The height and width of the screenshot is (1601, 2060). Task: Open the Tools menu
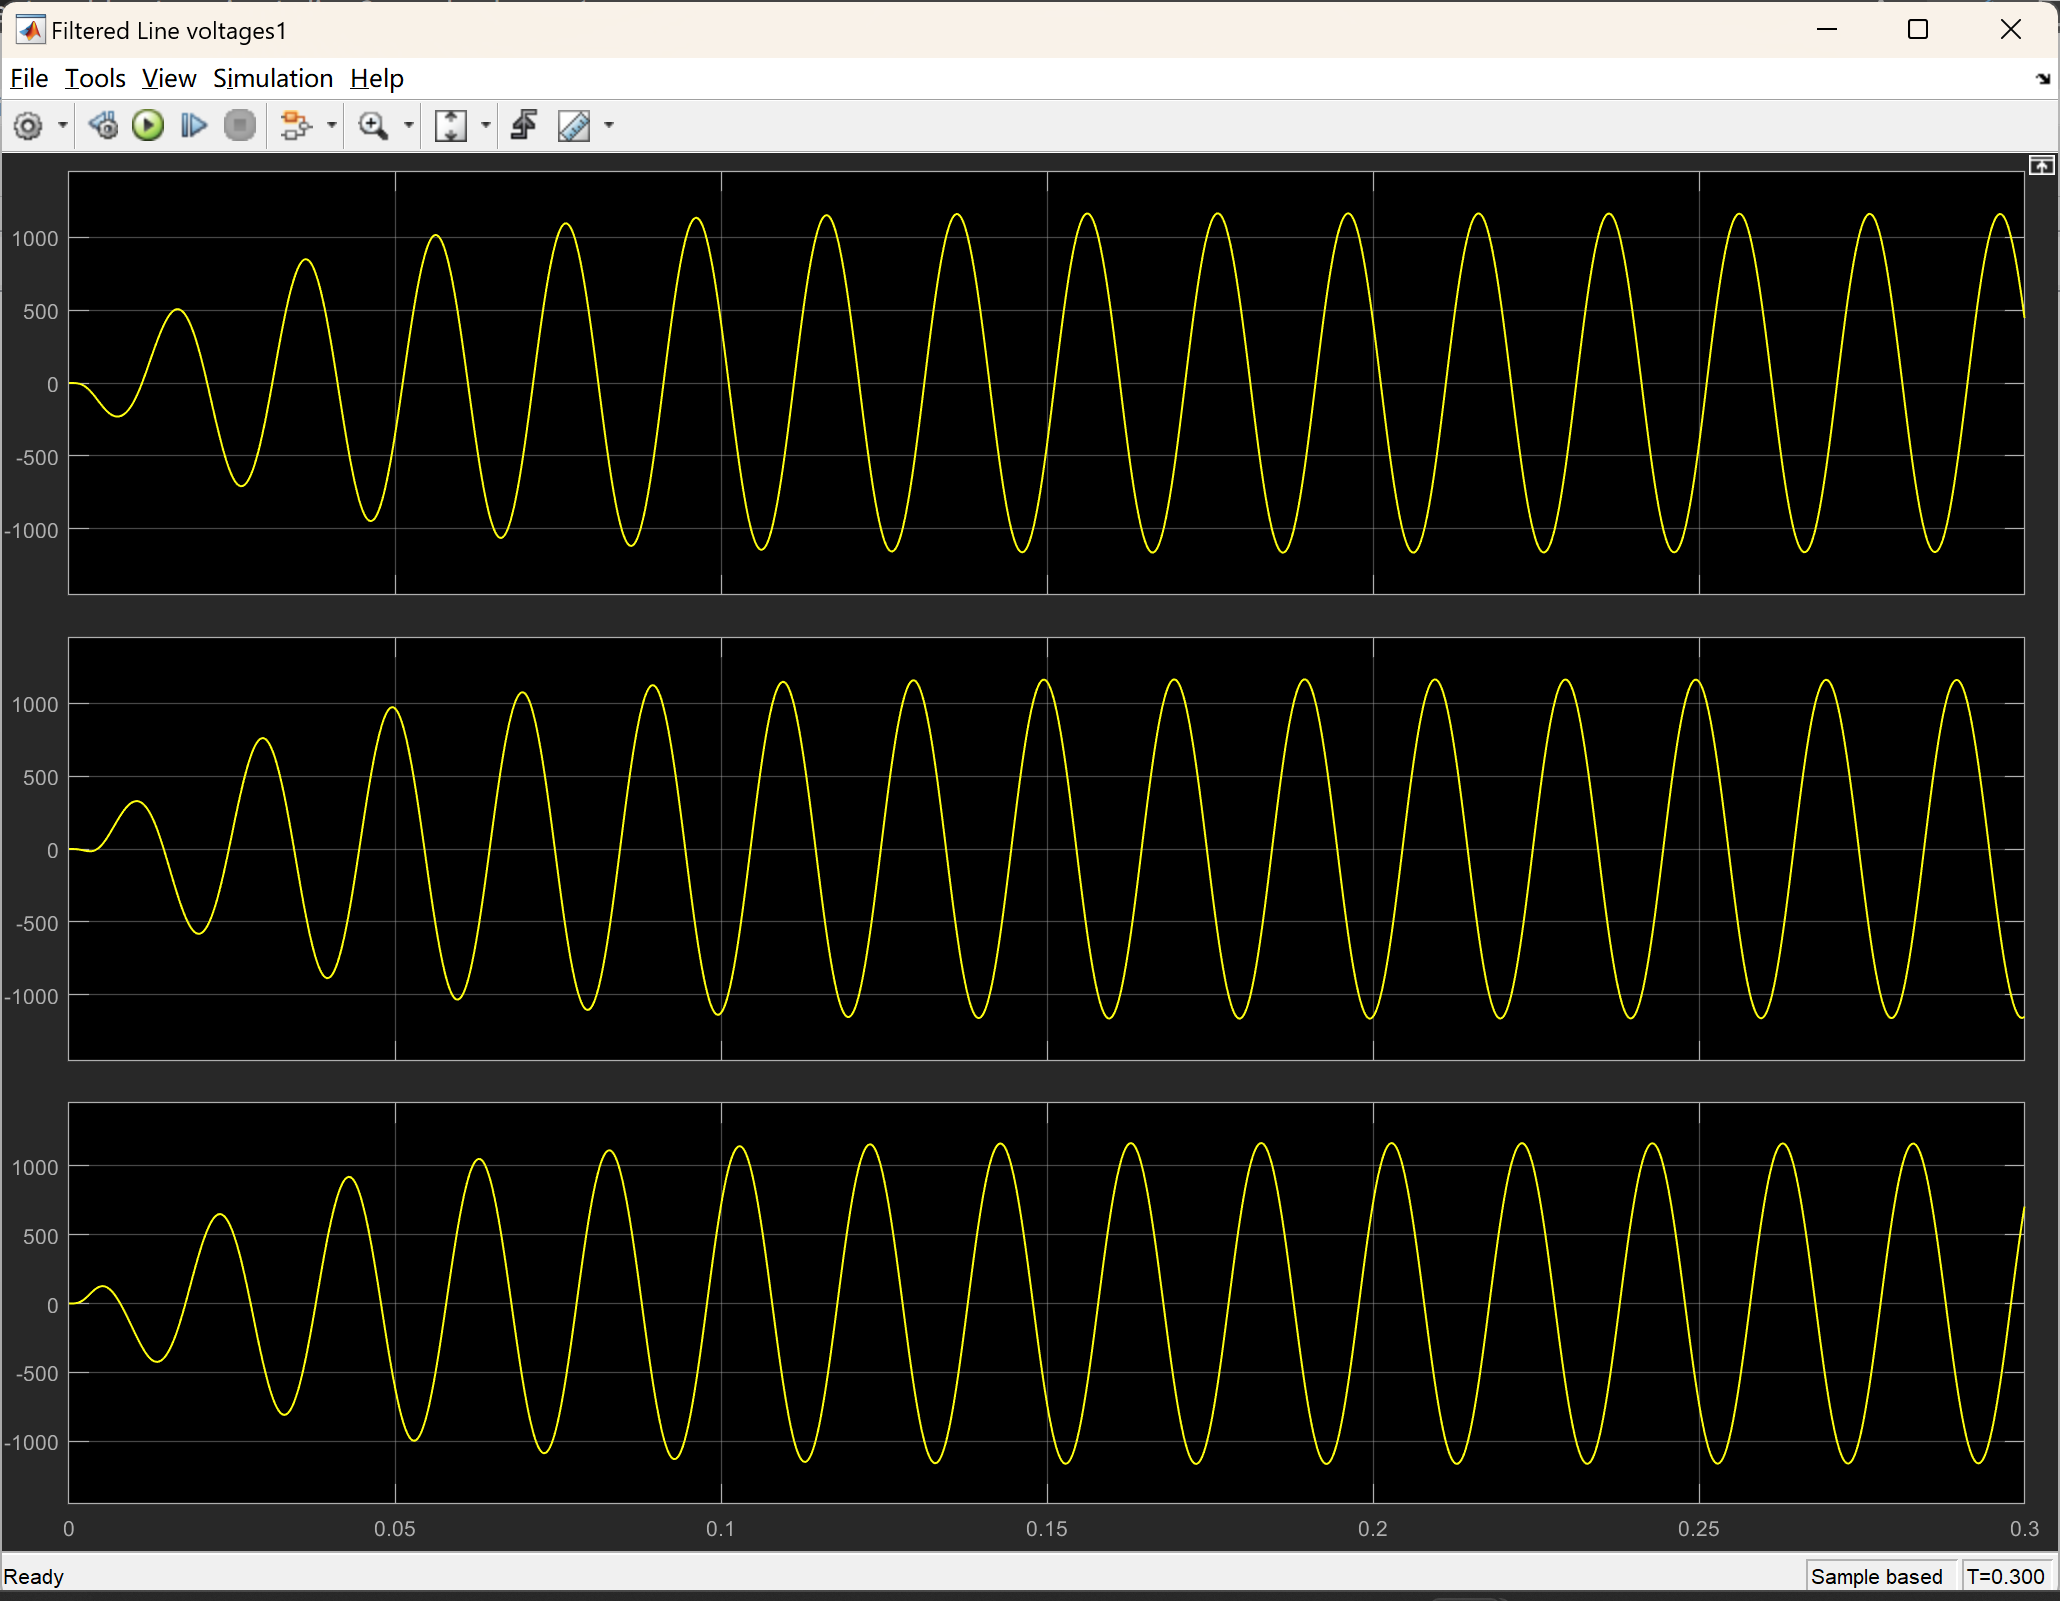pos(95,78)
